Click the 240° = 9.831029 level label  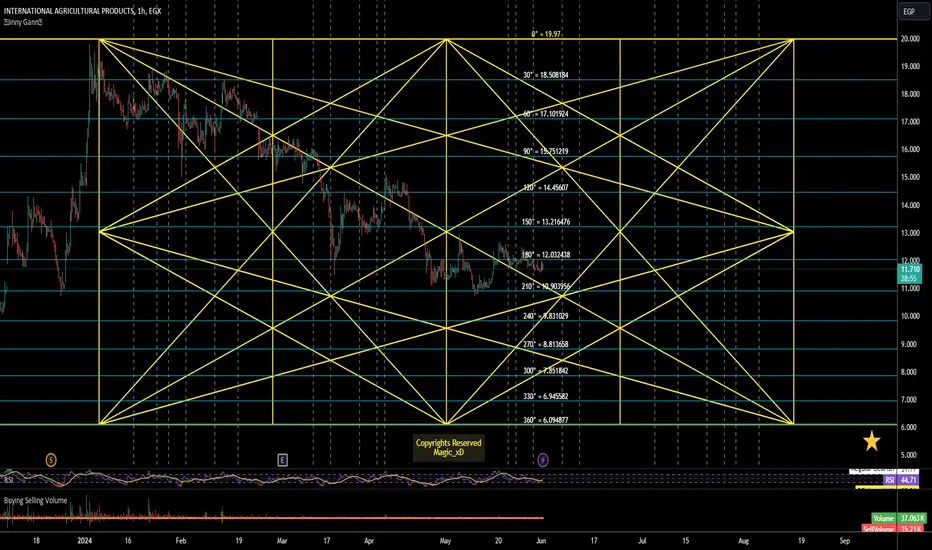[x=546, y=316]
